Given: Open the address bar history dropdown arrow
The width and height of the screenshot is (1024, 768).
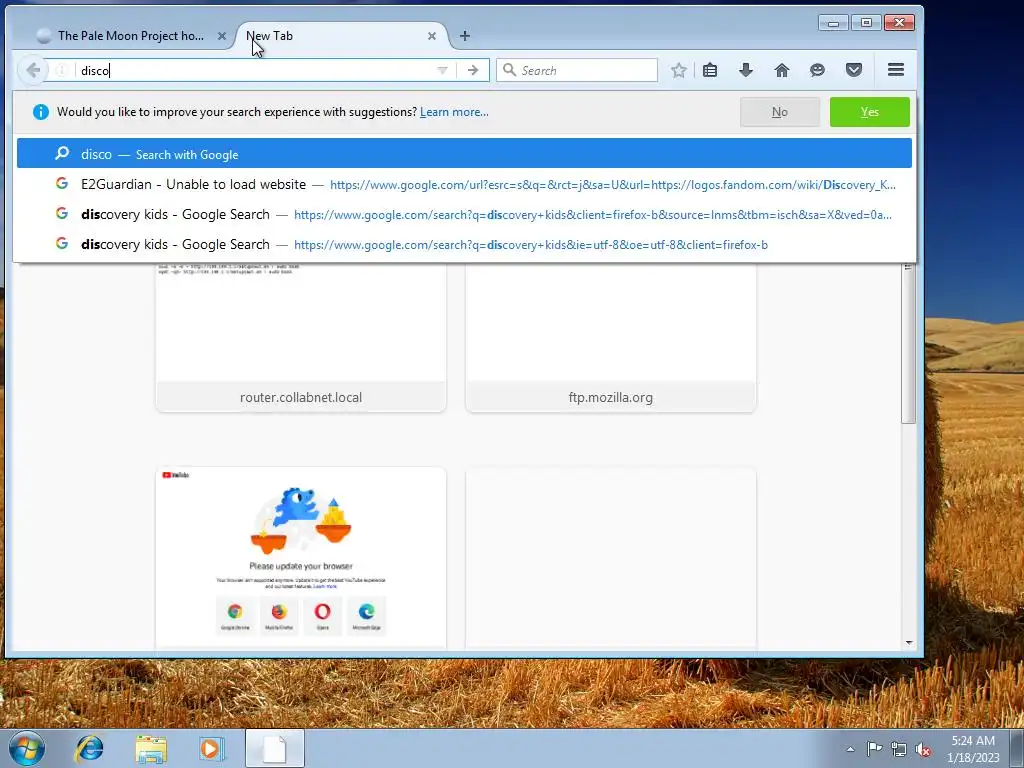Looking at the screenshot, I should [x=442, y=70].
